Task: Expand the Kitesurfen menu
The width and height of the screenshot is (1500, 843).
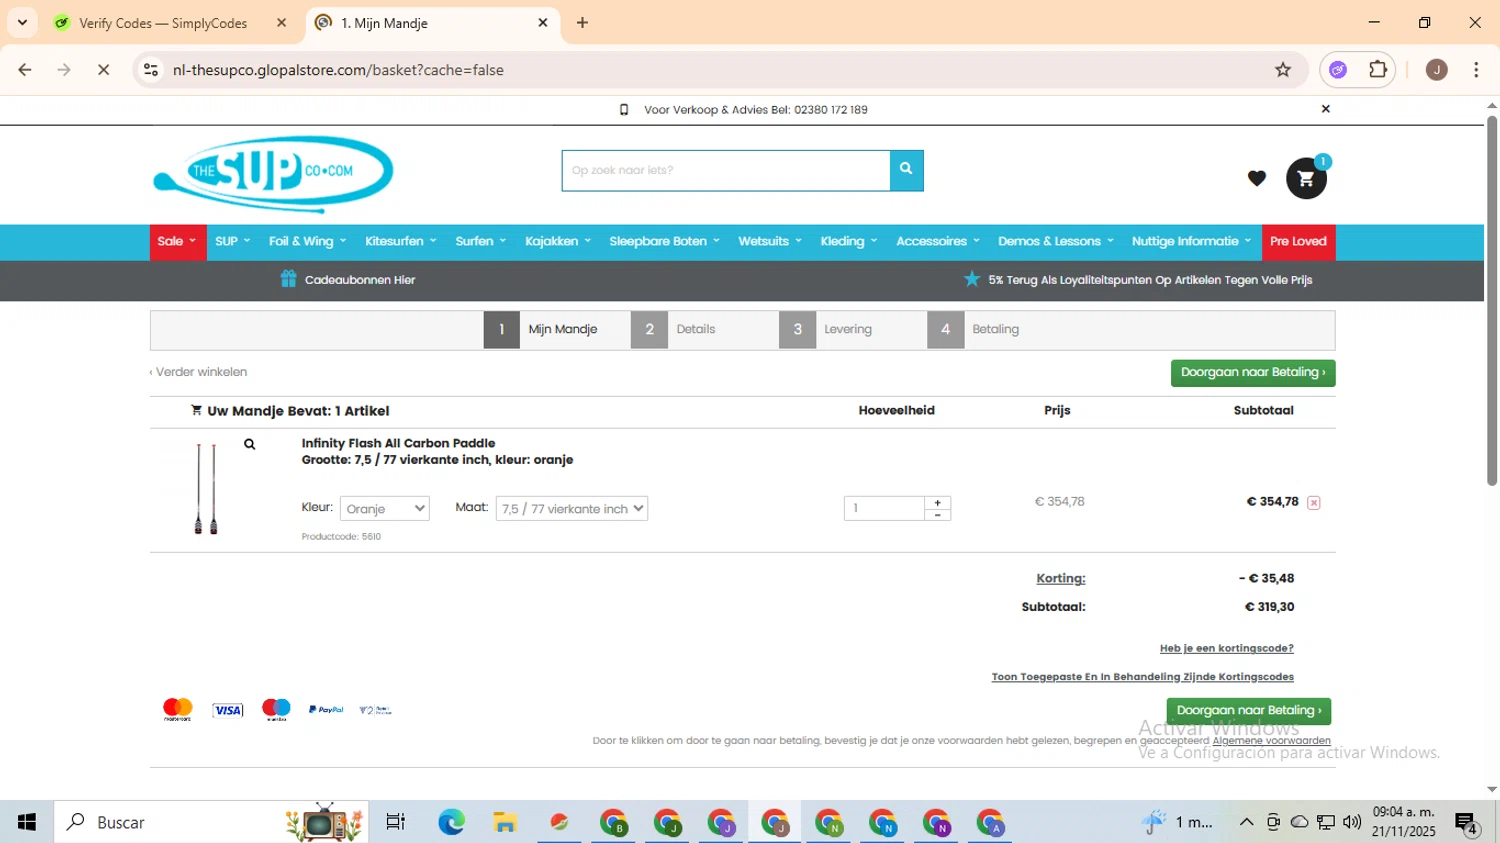Action: 400,242
